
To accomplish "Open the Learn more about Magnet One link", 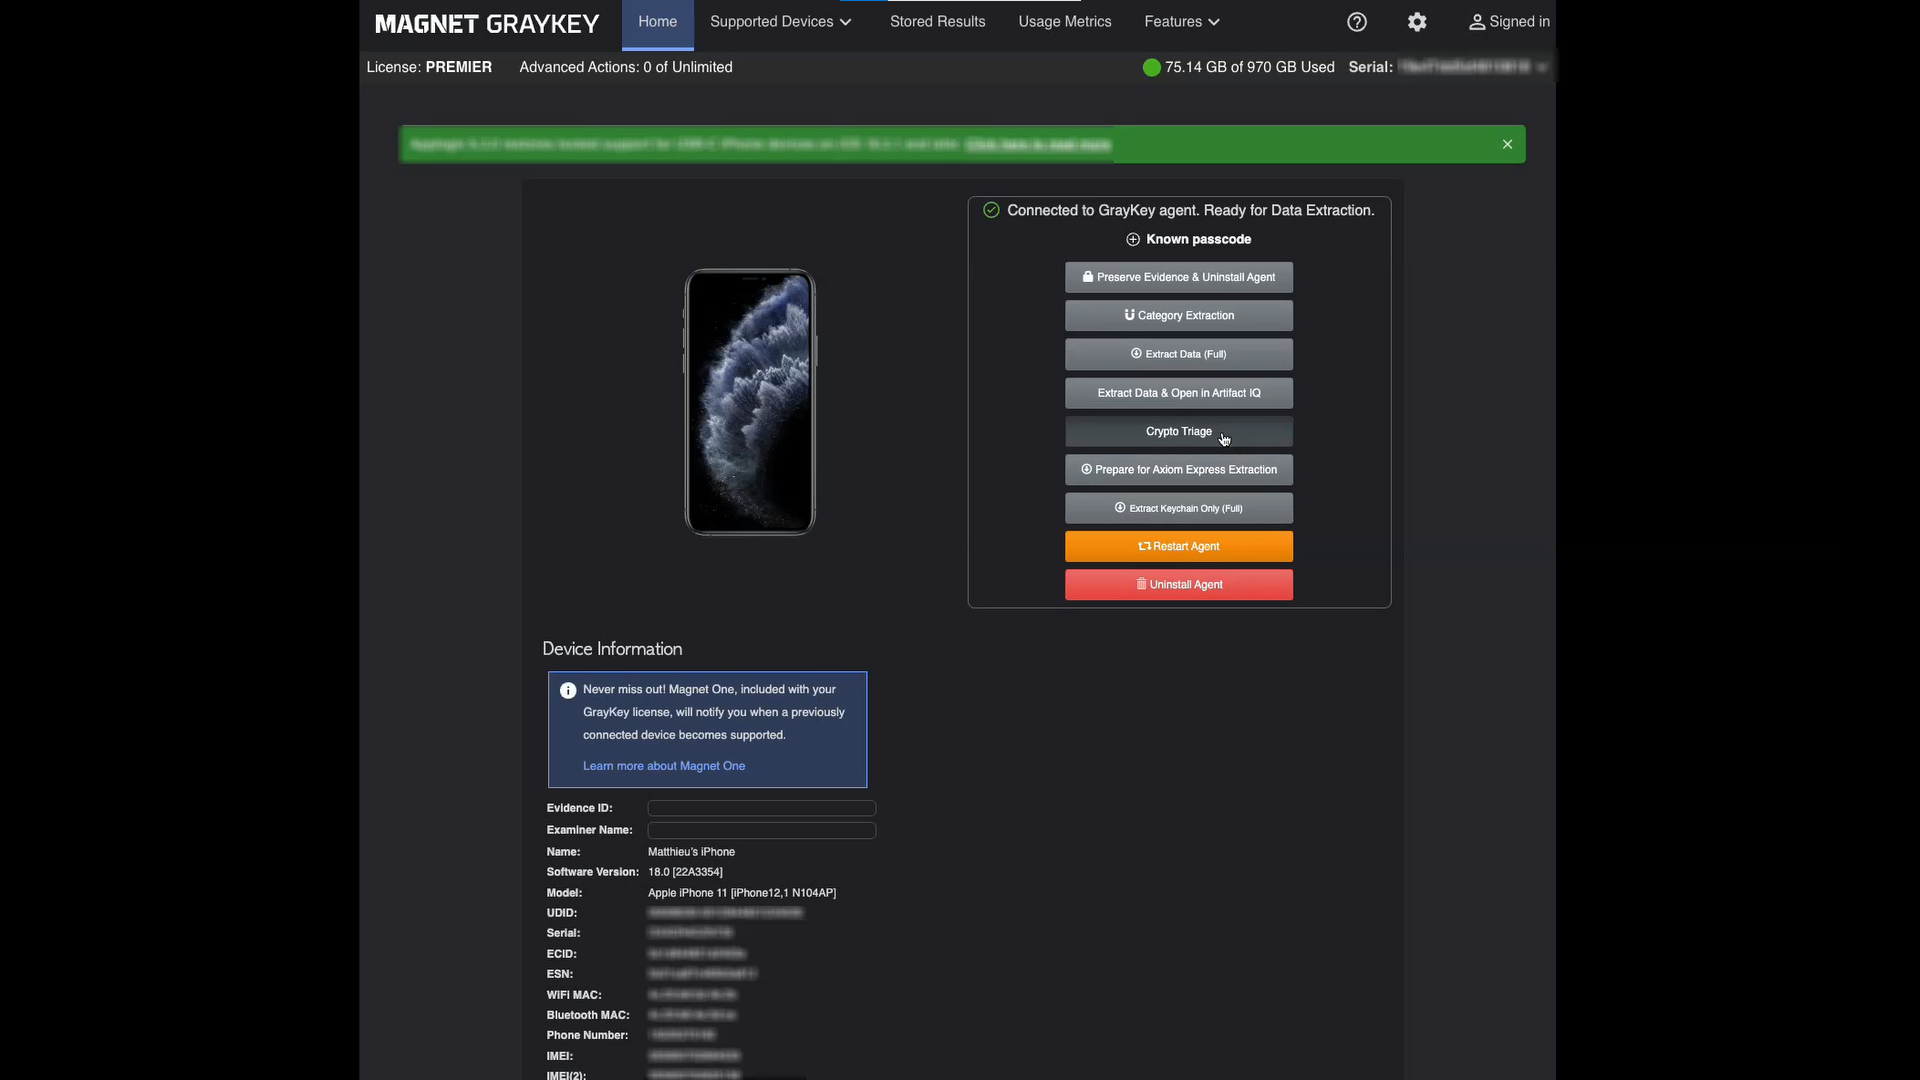I will (x=664, y=766).
